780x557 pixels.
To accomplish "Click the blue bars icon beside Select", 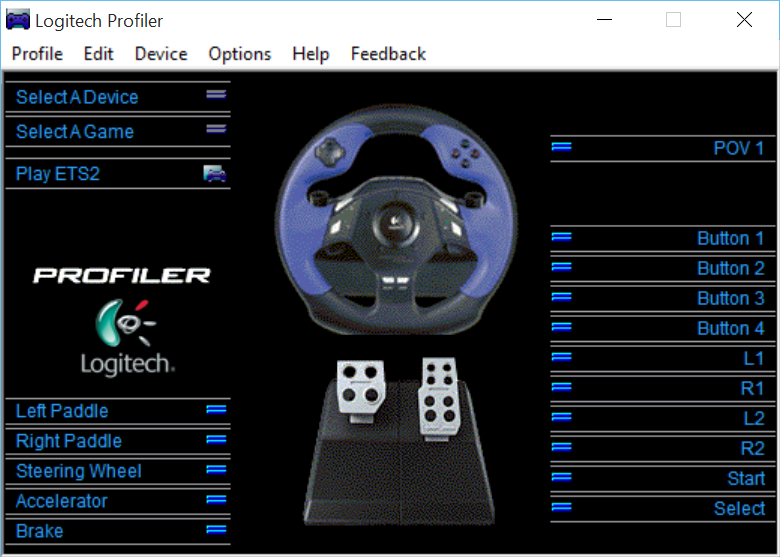I will pos(562,507).
